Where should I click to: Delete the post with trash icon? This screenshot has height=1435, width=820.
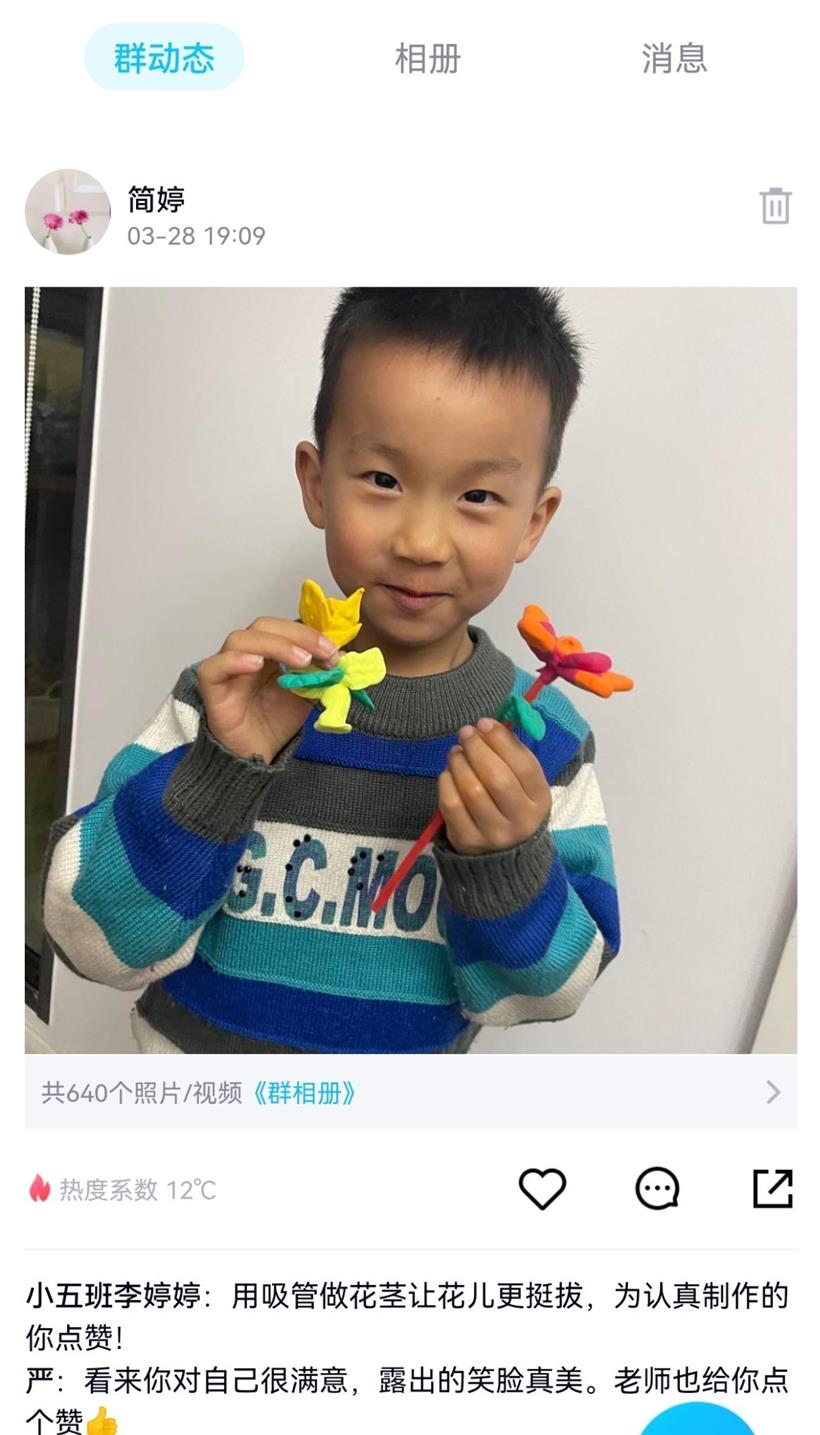775,206
